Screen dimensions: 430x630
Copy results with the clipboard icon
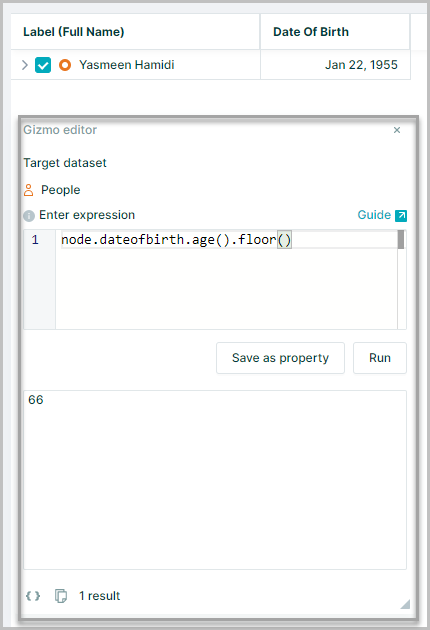tap(61, 595)
